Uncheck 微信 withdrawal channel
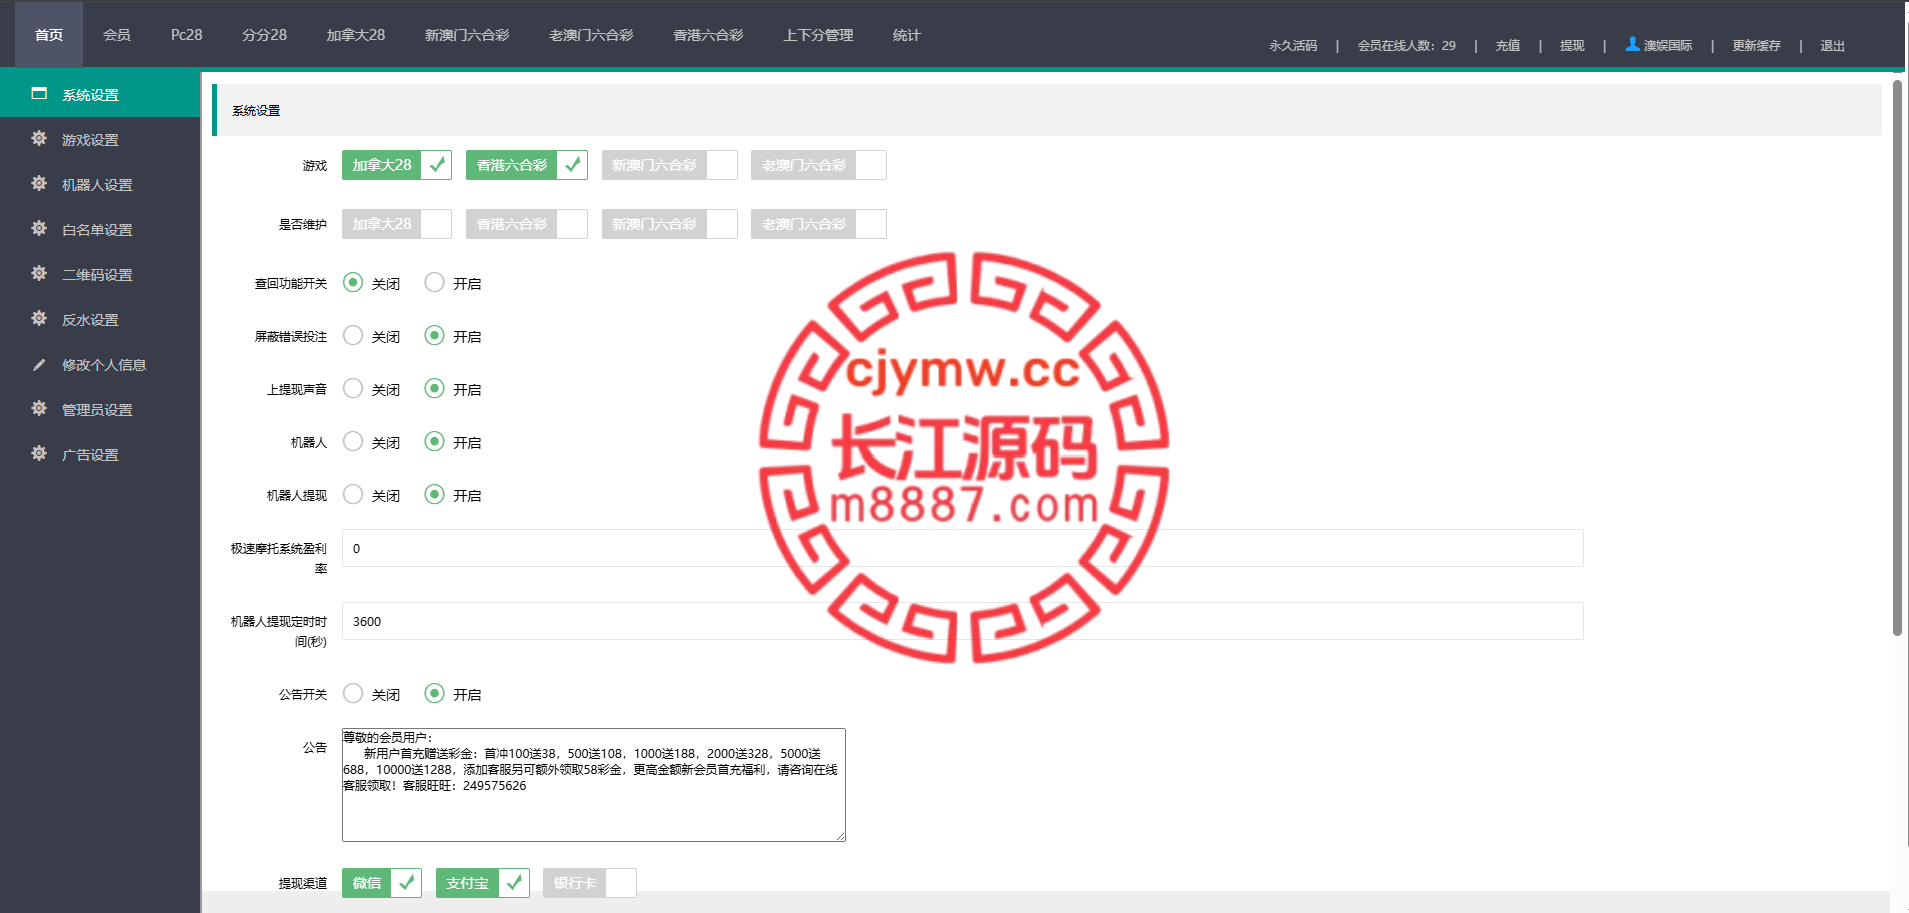Viewport: 1909px width, 913px height. (382, 883)
